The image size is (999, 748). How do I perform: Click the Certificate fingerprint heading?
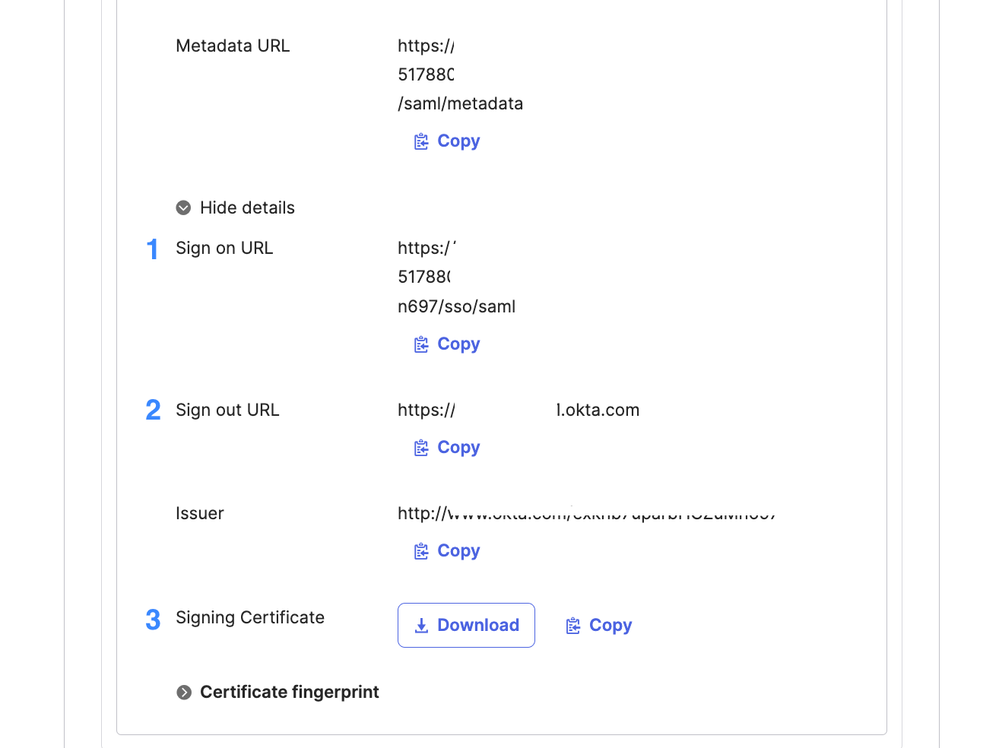coord(289,692)
